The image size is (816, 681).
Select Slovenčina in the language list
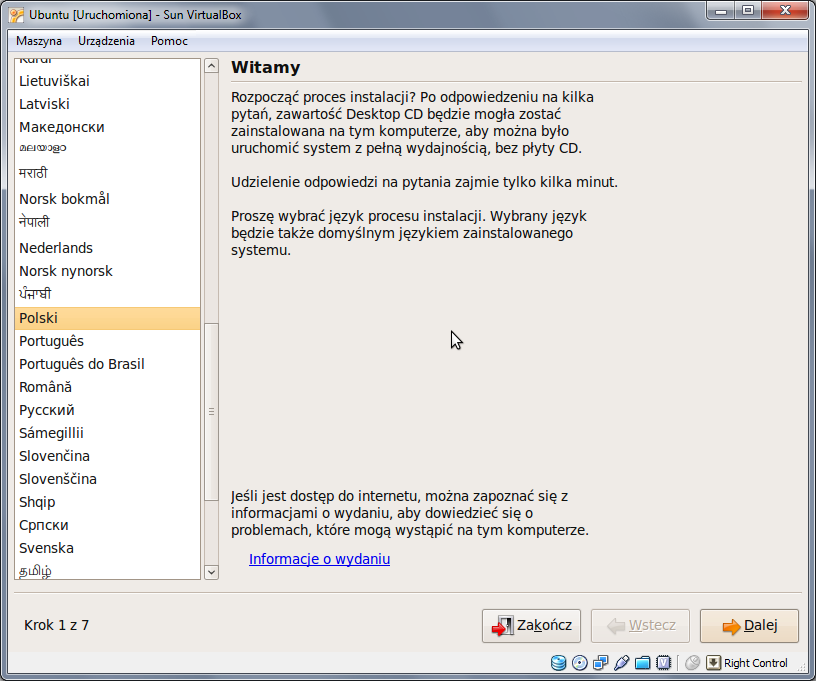107,456
